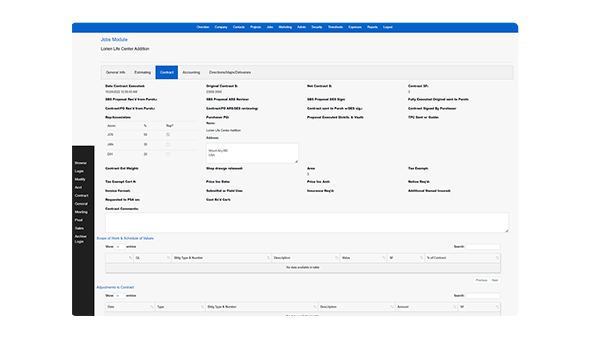Open Show entries dropdown for Scope of Work table
This screenshot has width=590, height=360.
click(120, 247)
